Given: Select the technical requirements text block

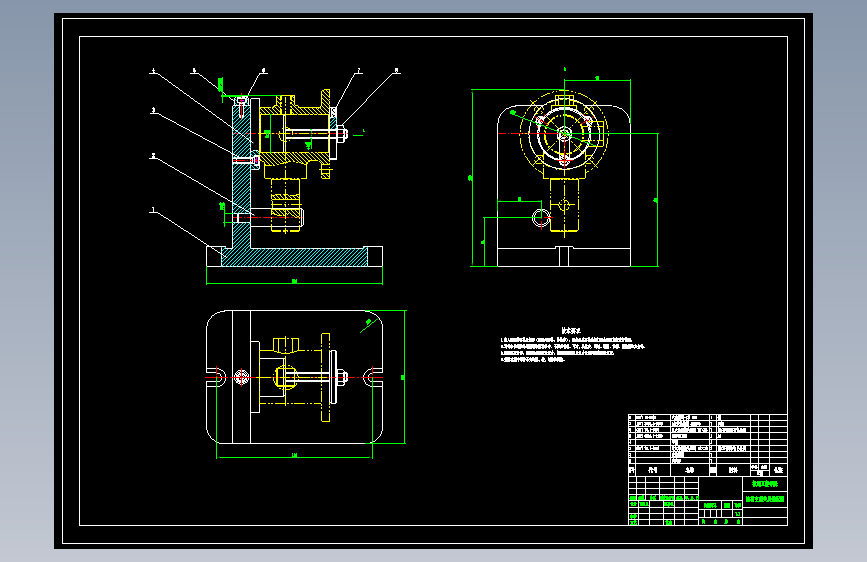Looking at the screenshot, I should [x=572, y=345].
